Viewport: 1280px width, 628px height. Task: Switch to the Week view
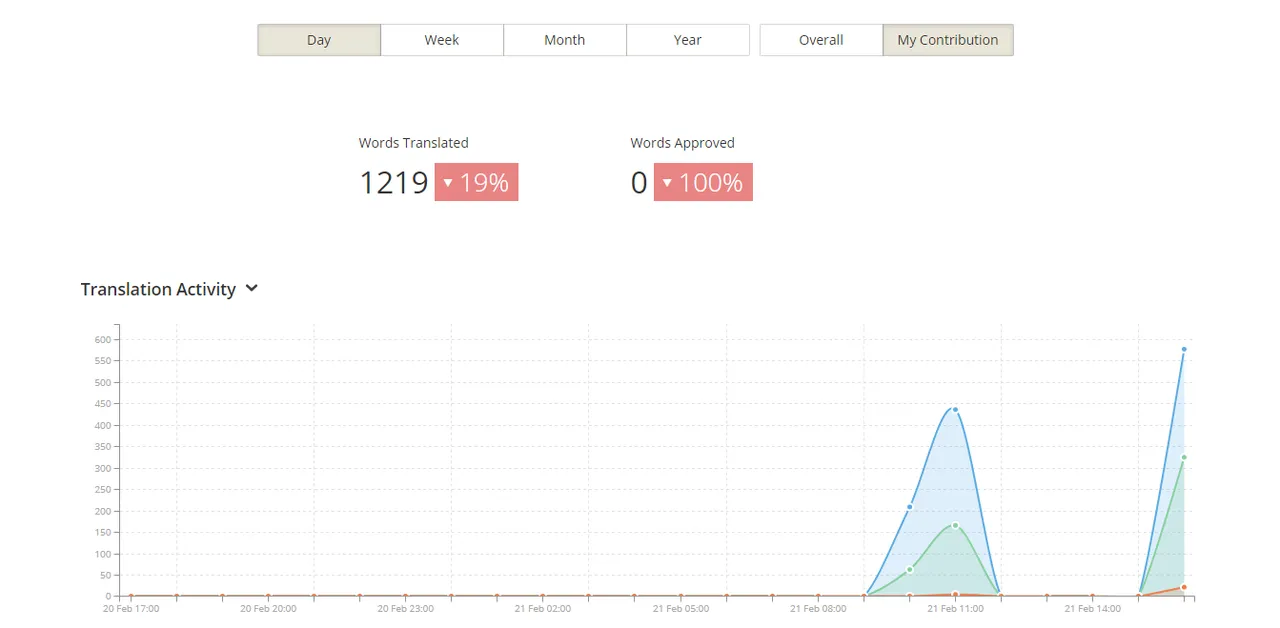[442, 40]
